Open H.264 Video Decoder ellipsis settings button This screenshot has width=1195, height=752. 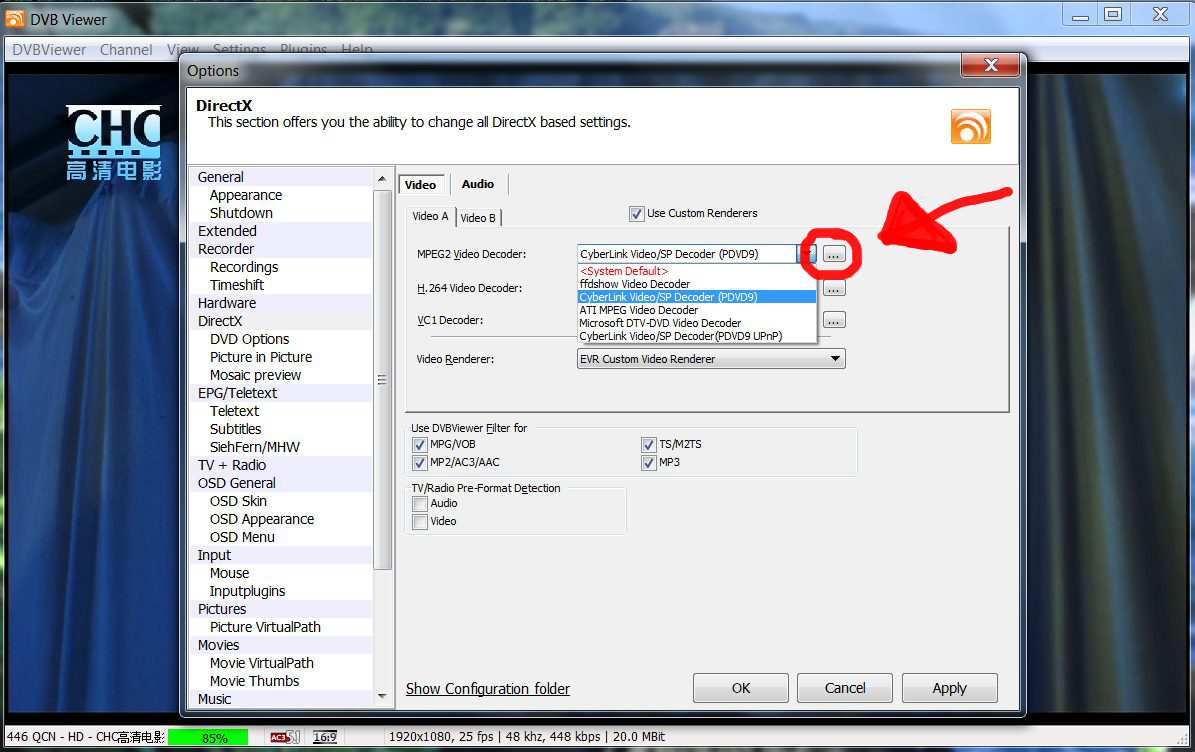click(x=834, y=289)
